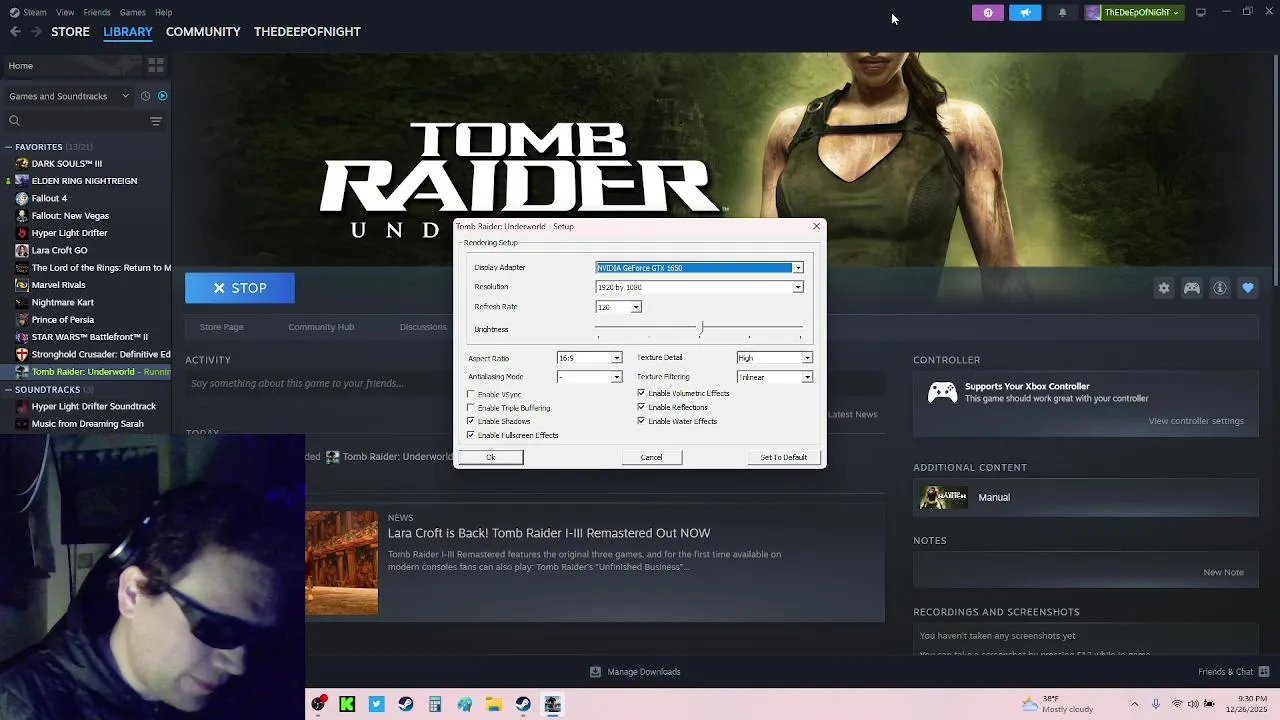
Task: Open Steam announcements megaphone icon
Action: pos(1025,12)
